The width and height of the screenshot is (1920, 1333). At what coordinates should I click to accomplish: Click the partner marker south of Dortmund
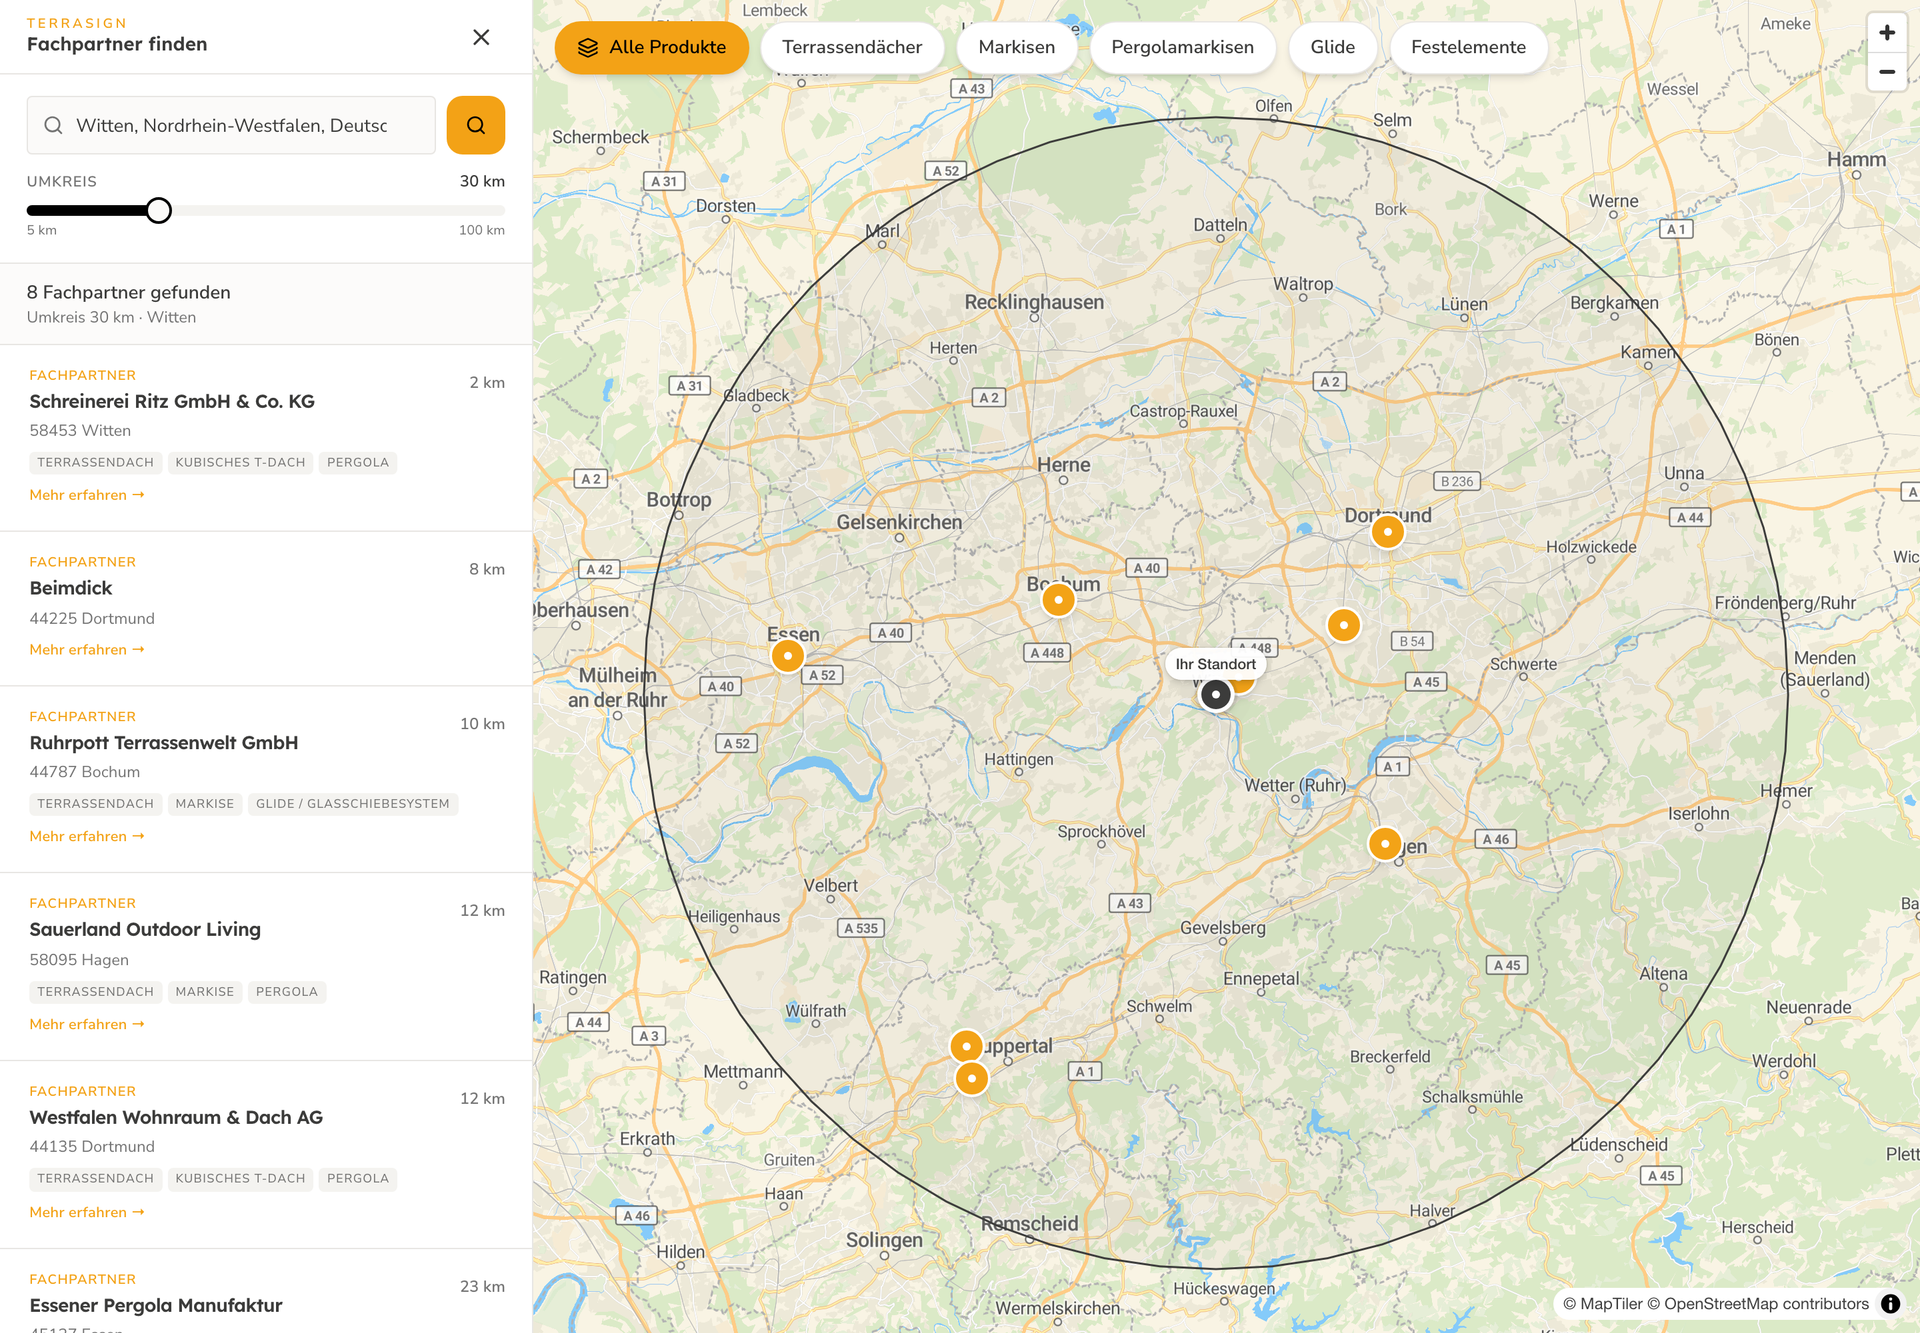point(1344,626)
